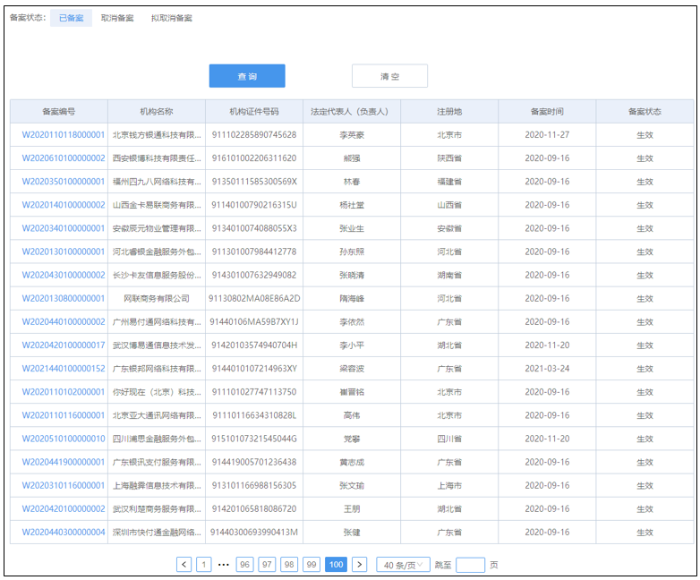Screen dimensions: 700x580
Task: Open record W2020610100000002
Action: [63, 158]
